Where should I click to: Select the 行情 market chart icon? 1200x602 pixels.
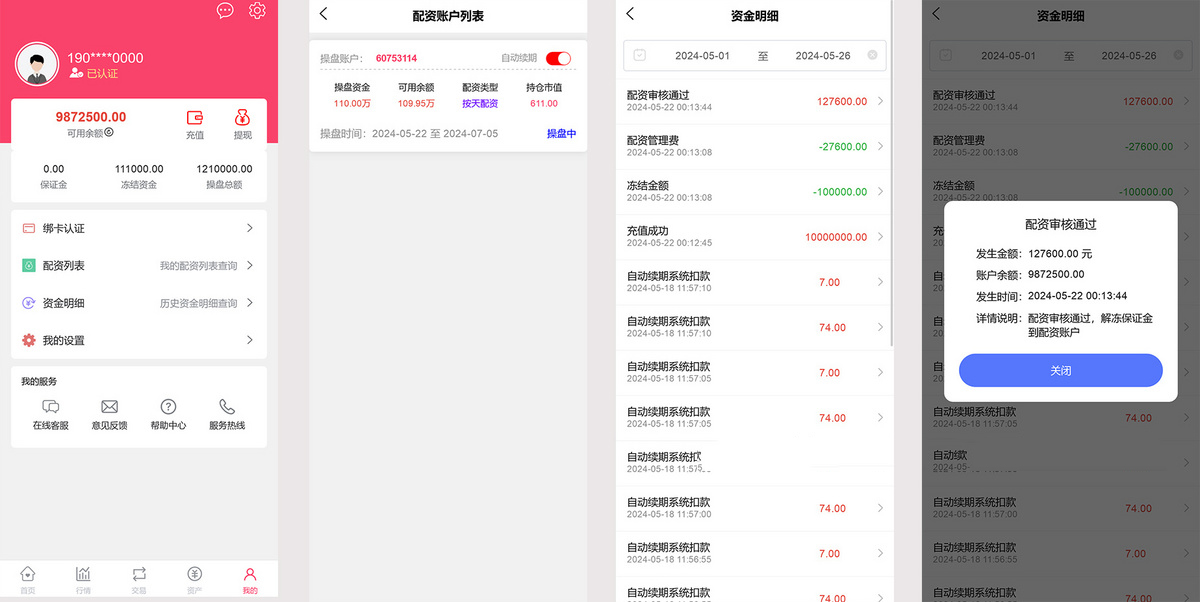tap(83, 578)
